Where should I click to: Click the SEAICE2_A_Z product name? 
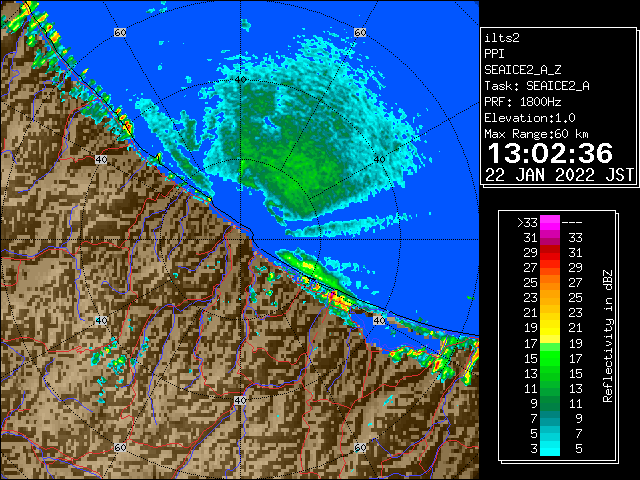(x=523, y=70)
